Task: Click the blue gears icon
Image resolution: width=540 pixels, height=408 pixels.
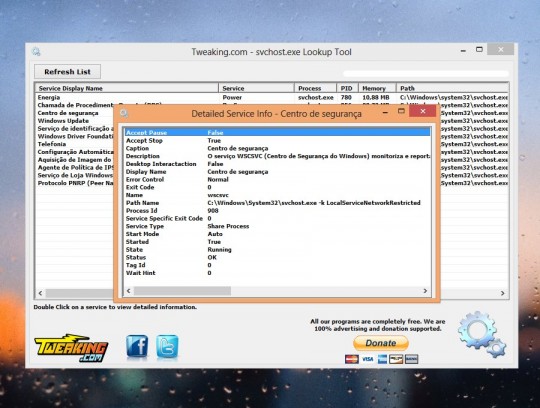Action: 482,334
